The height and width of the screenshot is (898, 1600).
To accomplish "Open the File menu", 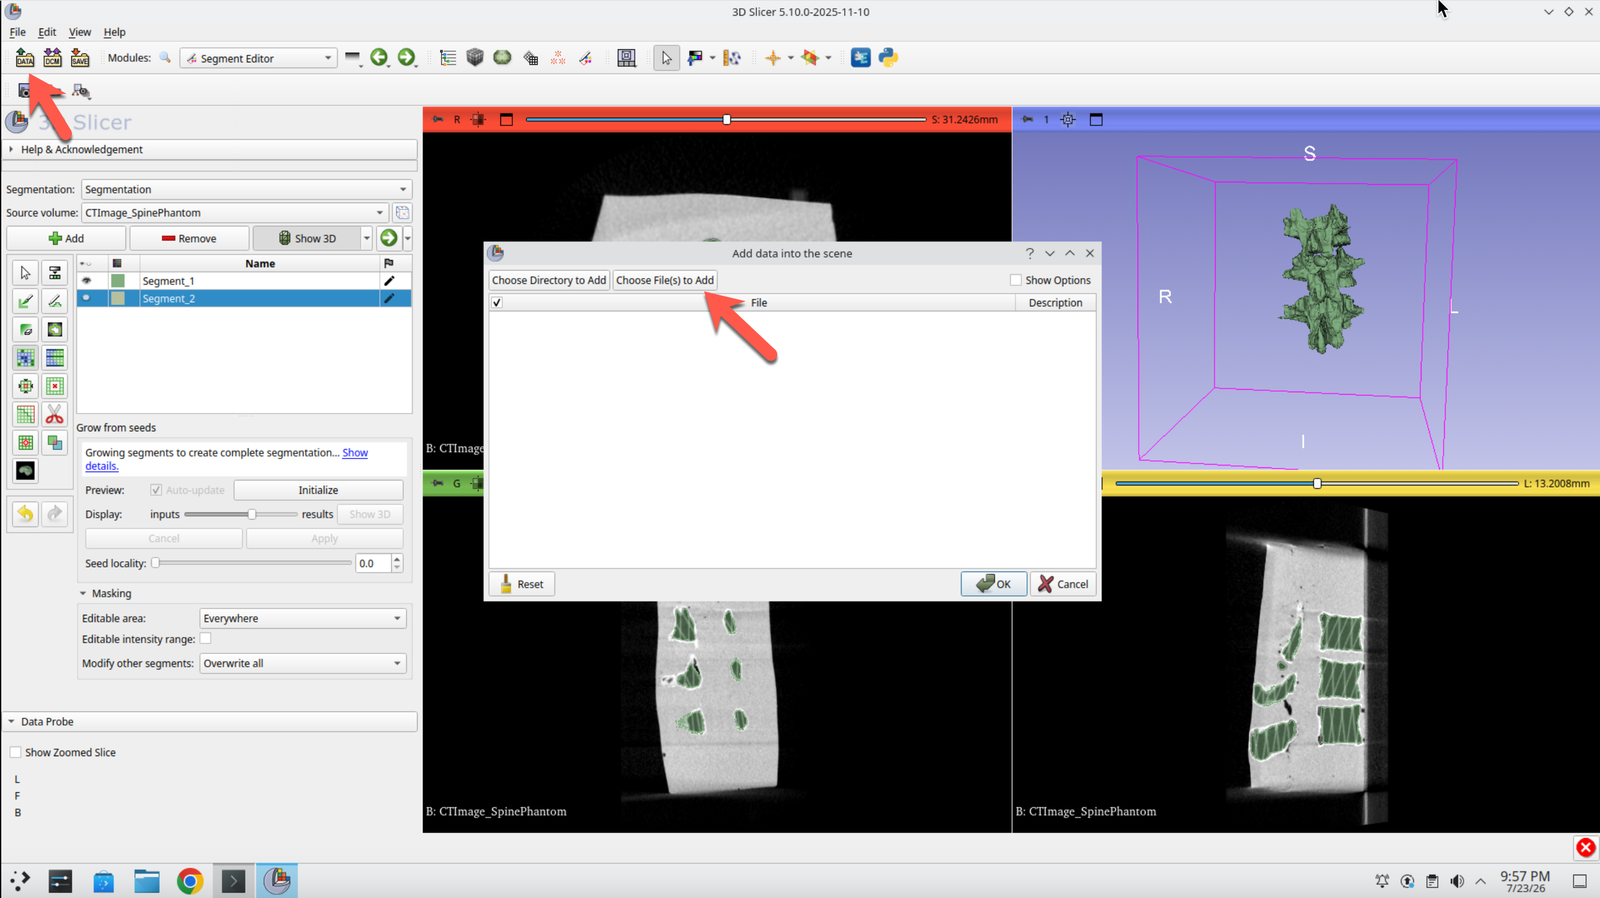I will pyautogui.click(x=17, y=32).
